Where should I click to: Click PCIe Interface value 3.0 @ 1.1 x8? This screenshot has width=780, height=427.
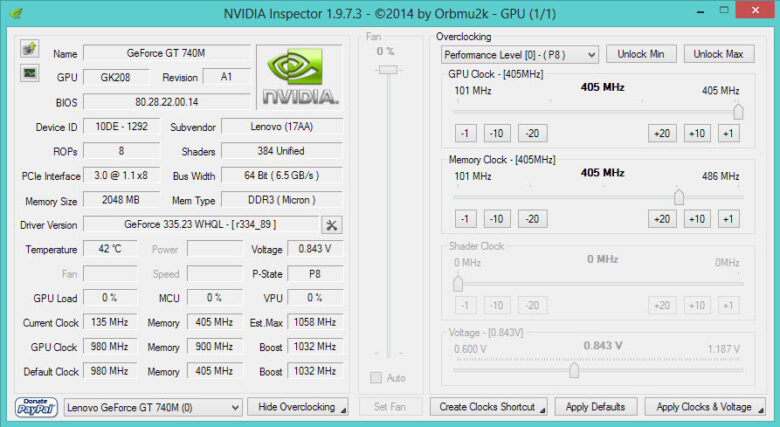click(x=122, y=175)
